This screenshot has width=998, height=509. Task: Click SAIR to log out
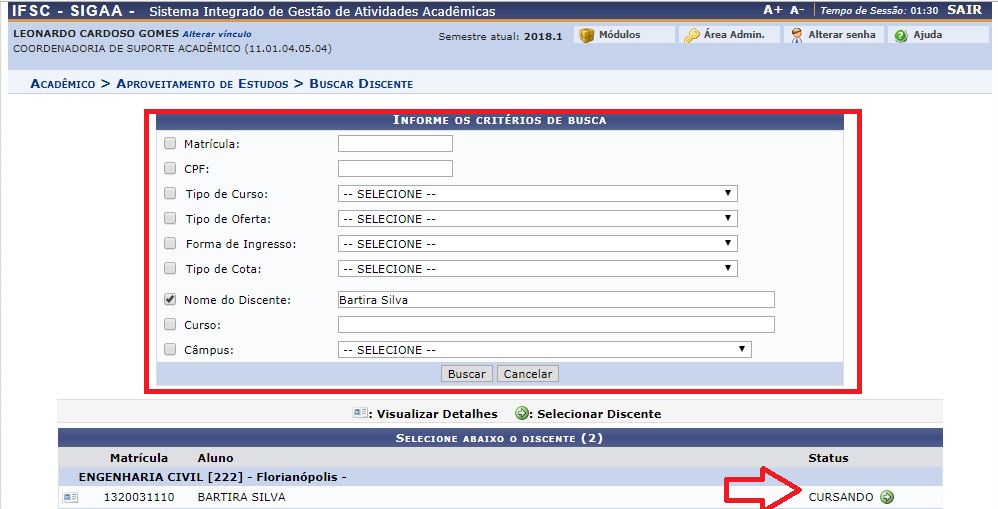pyautogui.click(x=963, y=10)
